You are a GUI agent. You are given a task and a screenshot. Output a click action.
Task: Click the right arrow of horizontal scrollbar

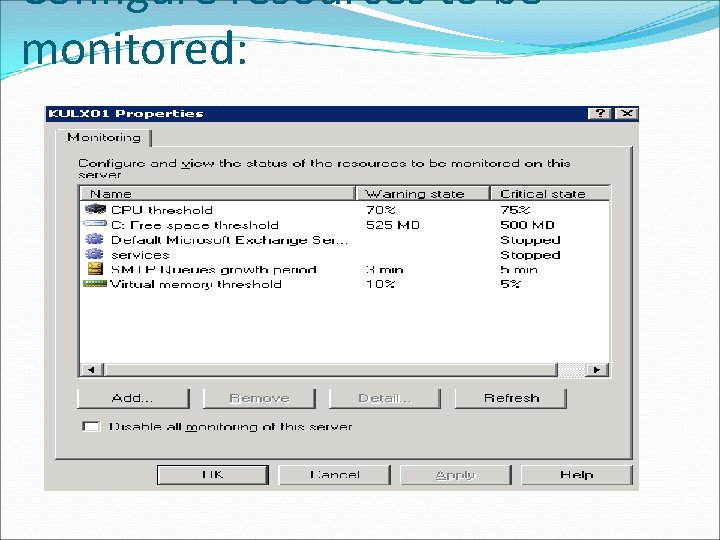click(597, 370)
